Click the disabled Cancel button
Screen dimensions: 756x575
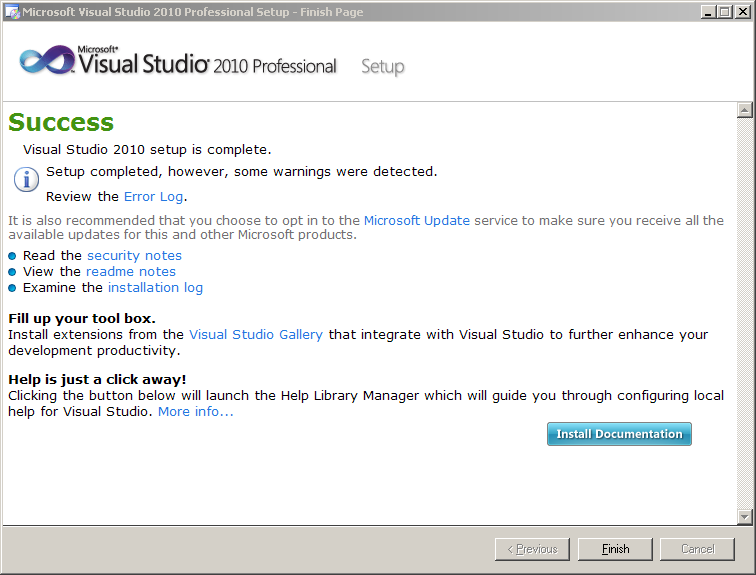[697, 549]
